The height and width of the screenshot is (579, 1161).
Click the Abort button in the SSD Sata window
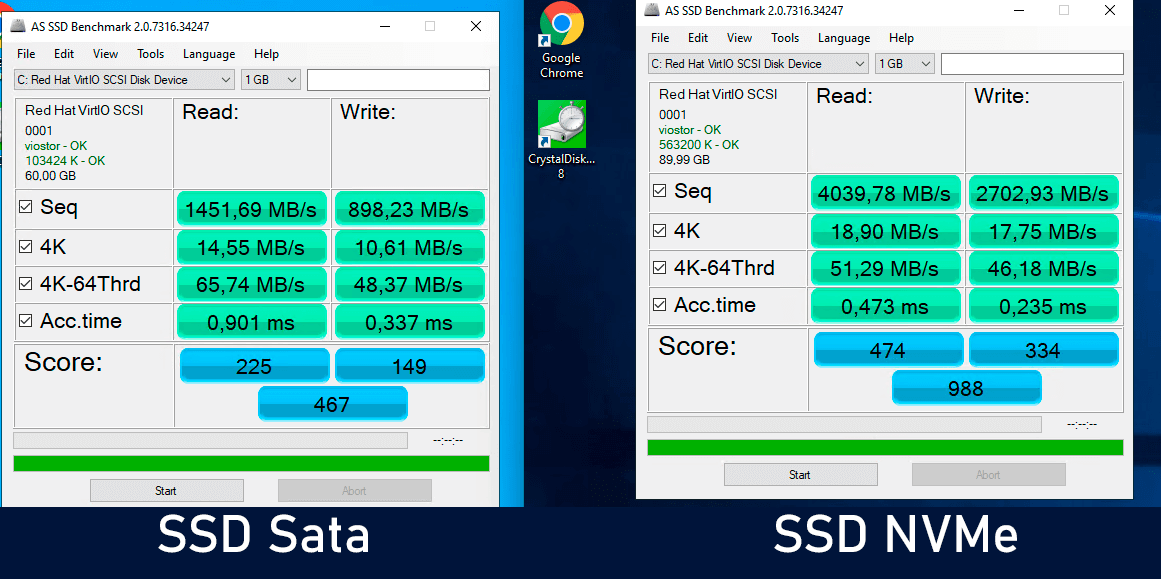click(x=355, y=491)
